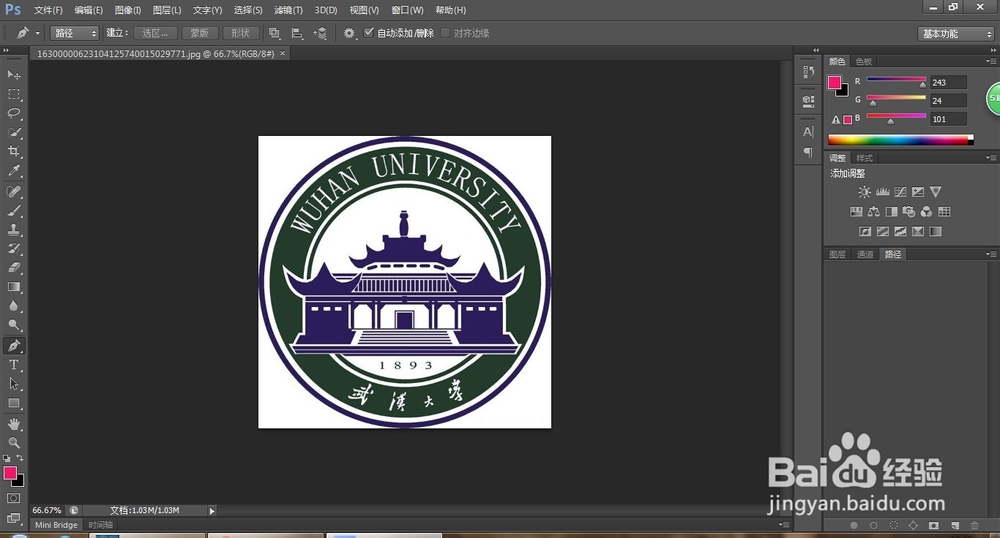Select the Hand tool
The height and width of the screenshot is (538, 1000).
click(x=13, y=425)
